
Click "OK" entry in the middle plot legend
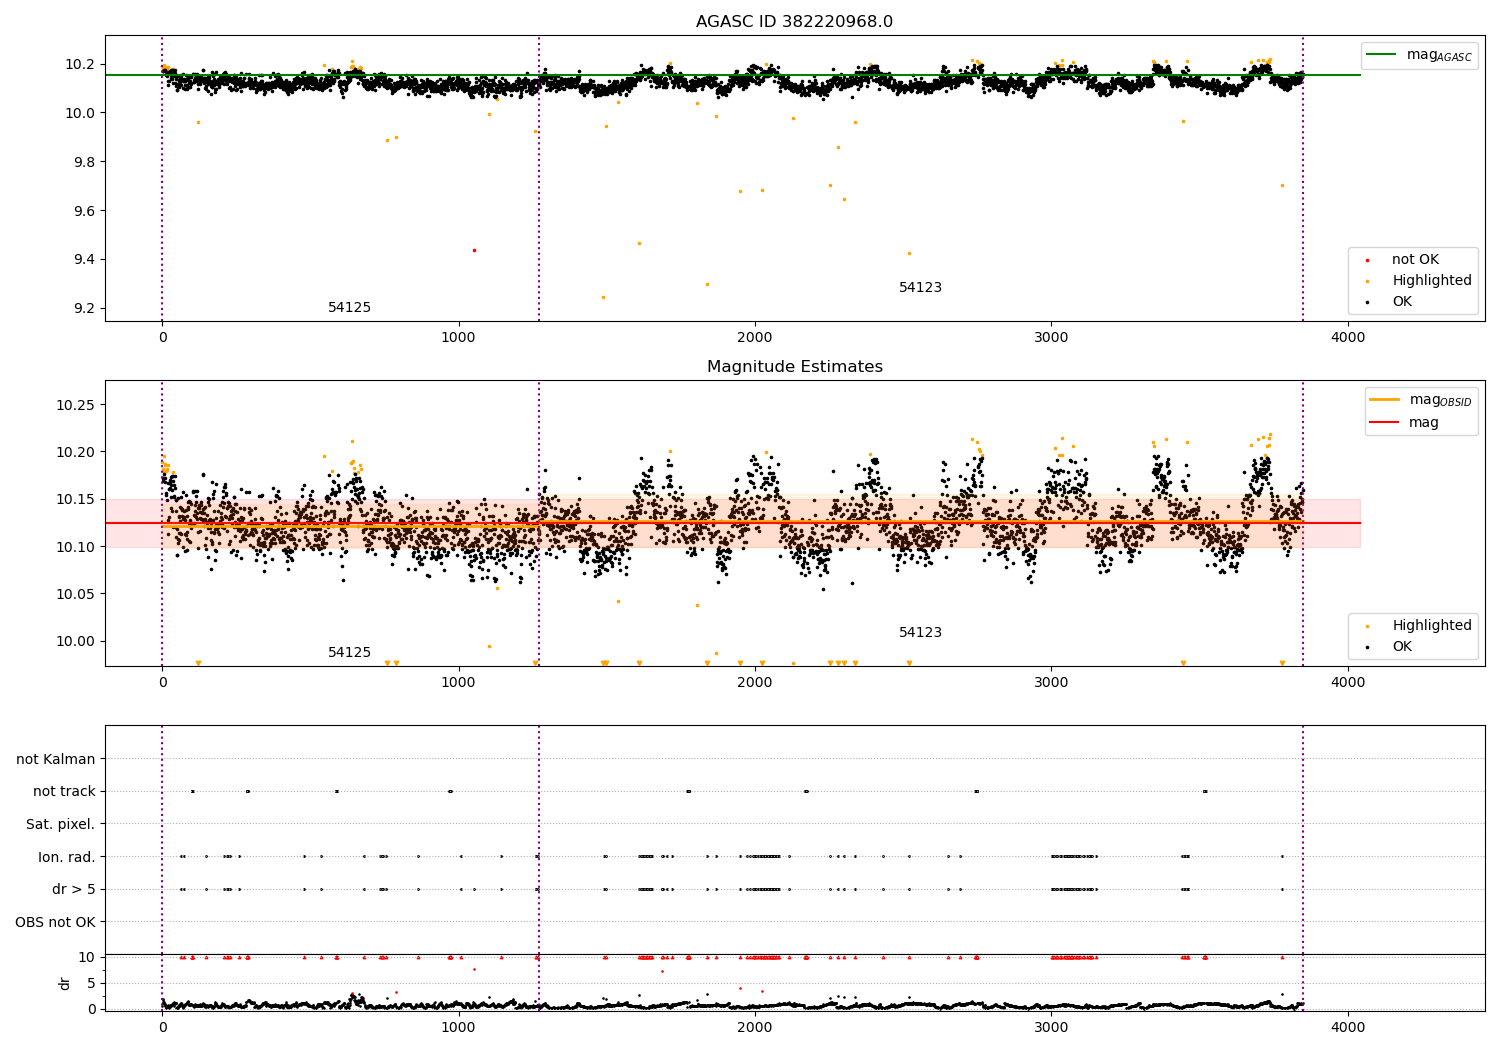pyautogui.click(x=1402, y=647)
